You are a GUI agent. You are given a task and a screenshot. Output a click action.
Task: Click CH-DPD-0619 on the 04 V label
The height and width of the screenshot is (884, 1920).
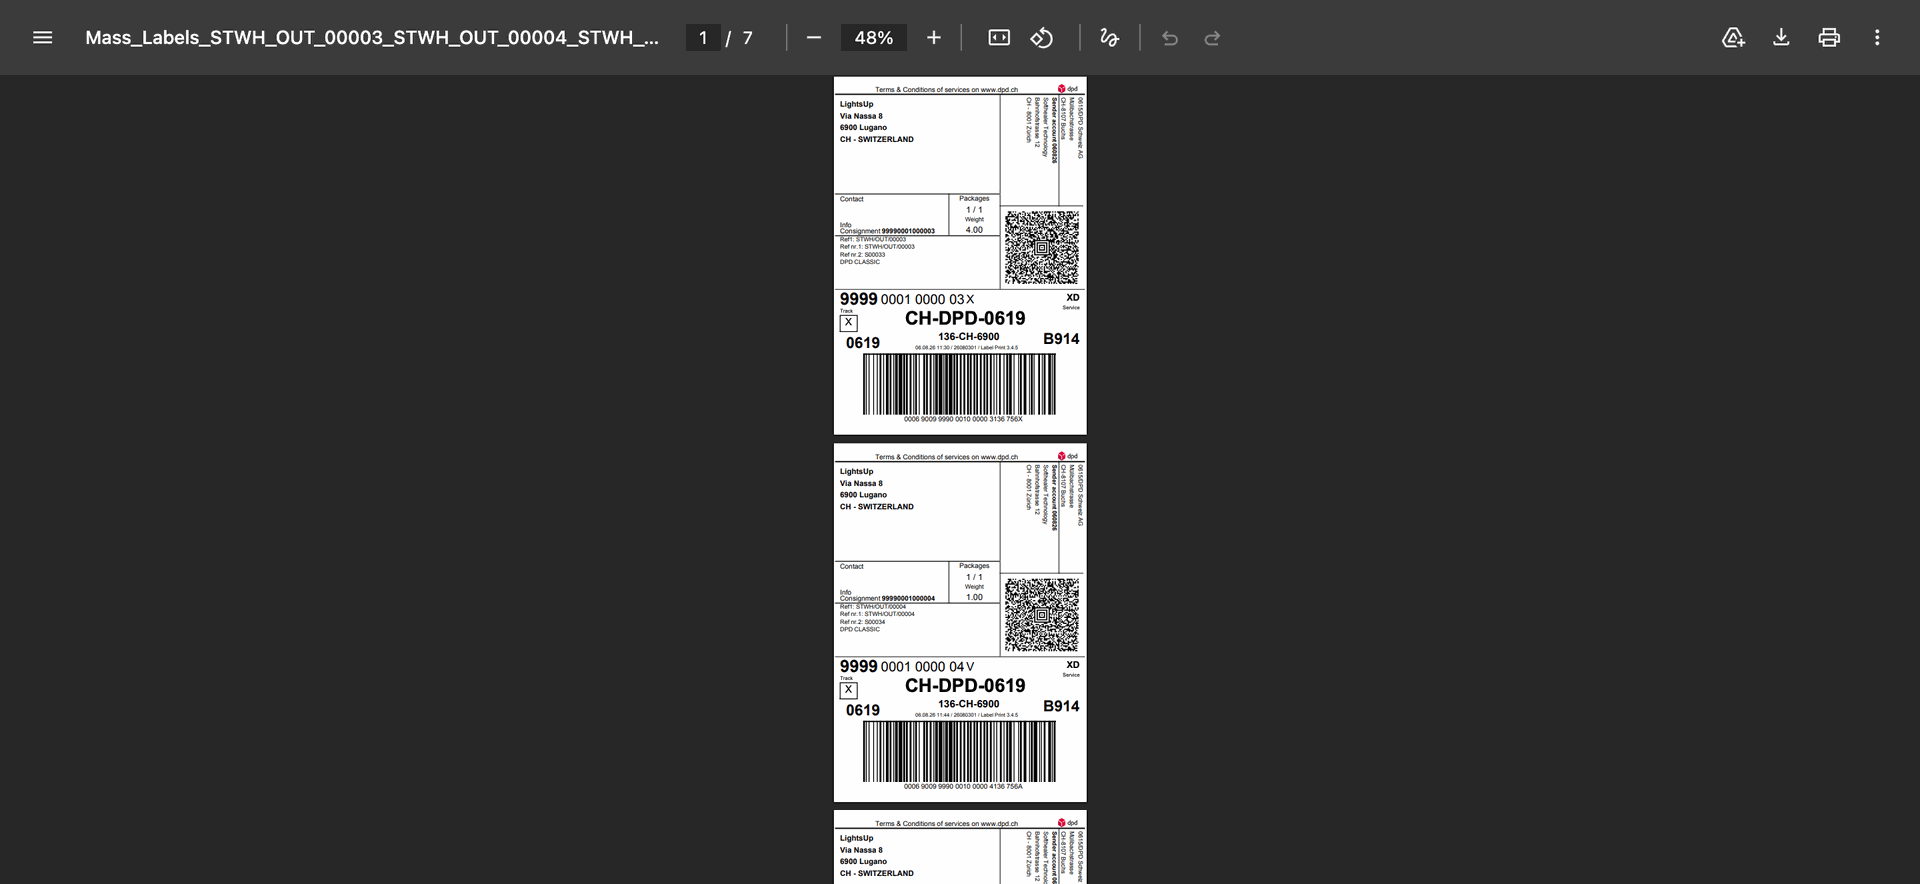[x=965, y=685]
